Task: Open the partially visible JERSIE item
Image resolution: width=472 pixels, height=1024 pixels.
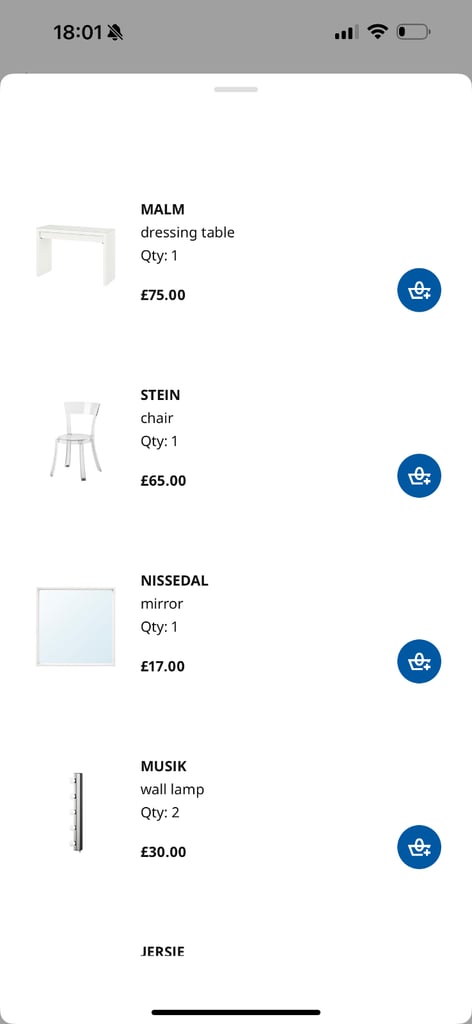Action: tap(163, 951)
